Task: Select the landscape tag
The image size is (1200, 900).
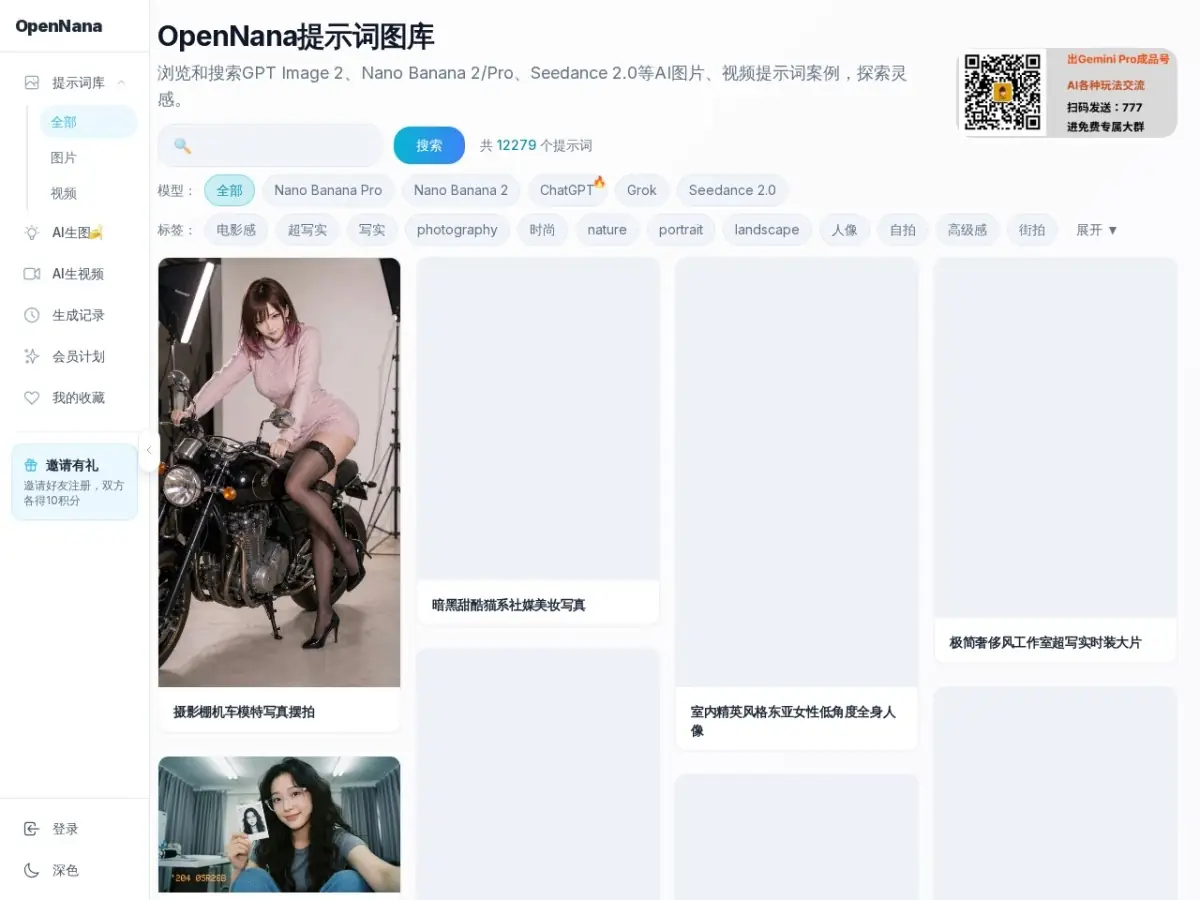Action: tap(767, 230)
